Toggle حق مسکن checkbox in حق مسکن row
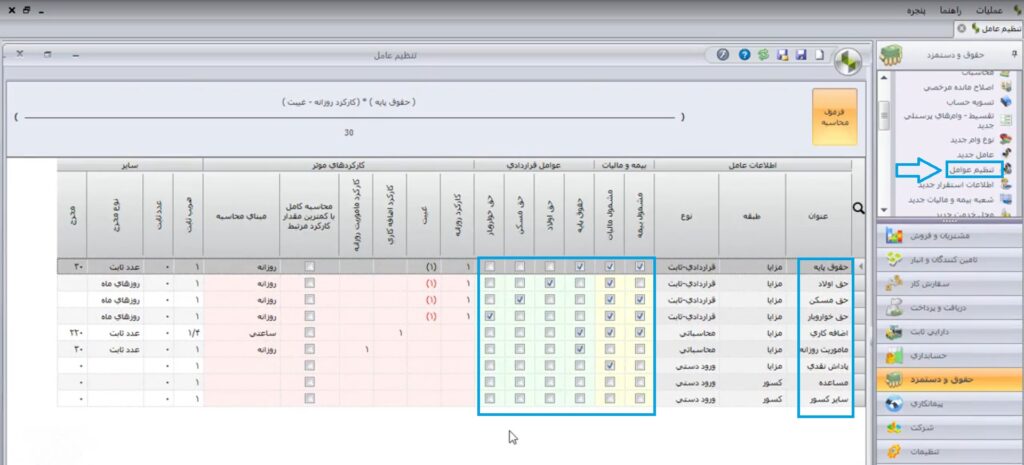 [520, 300]
